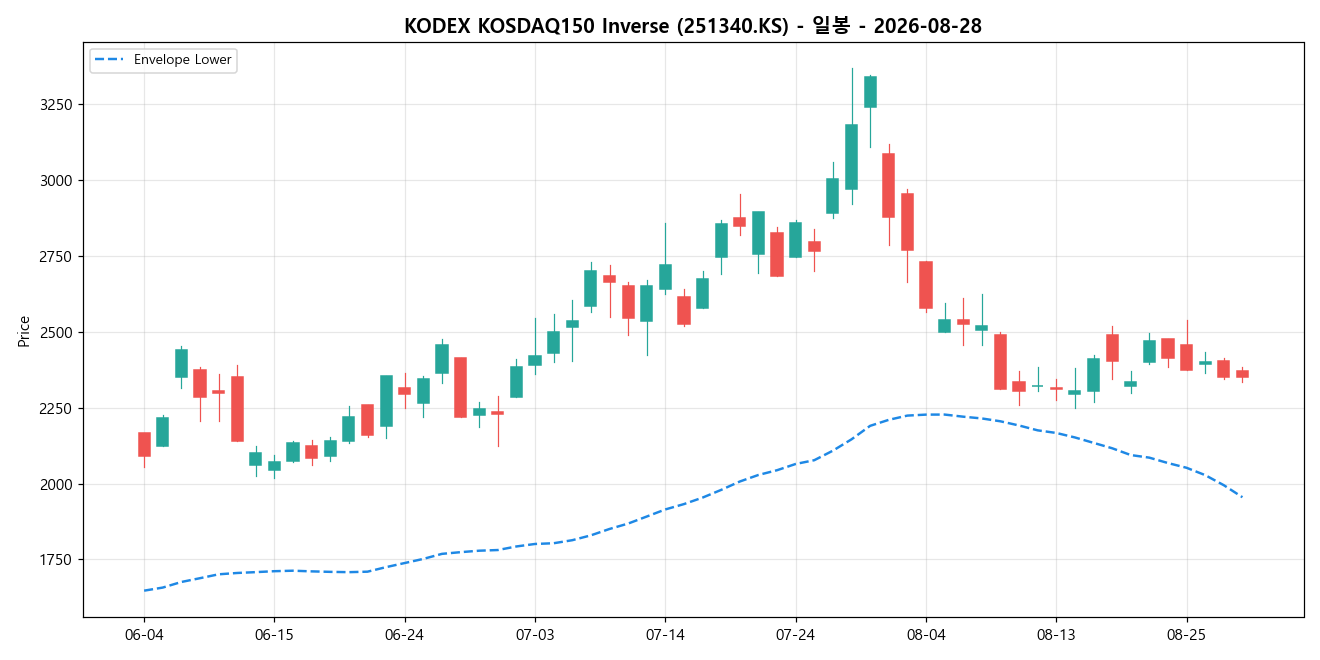Image resolution: width=1320 pixels, height=660 pixels.
Task: Click the 06-04 date label
Action: tap(144, 635)
